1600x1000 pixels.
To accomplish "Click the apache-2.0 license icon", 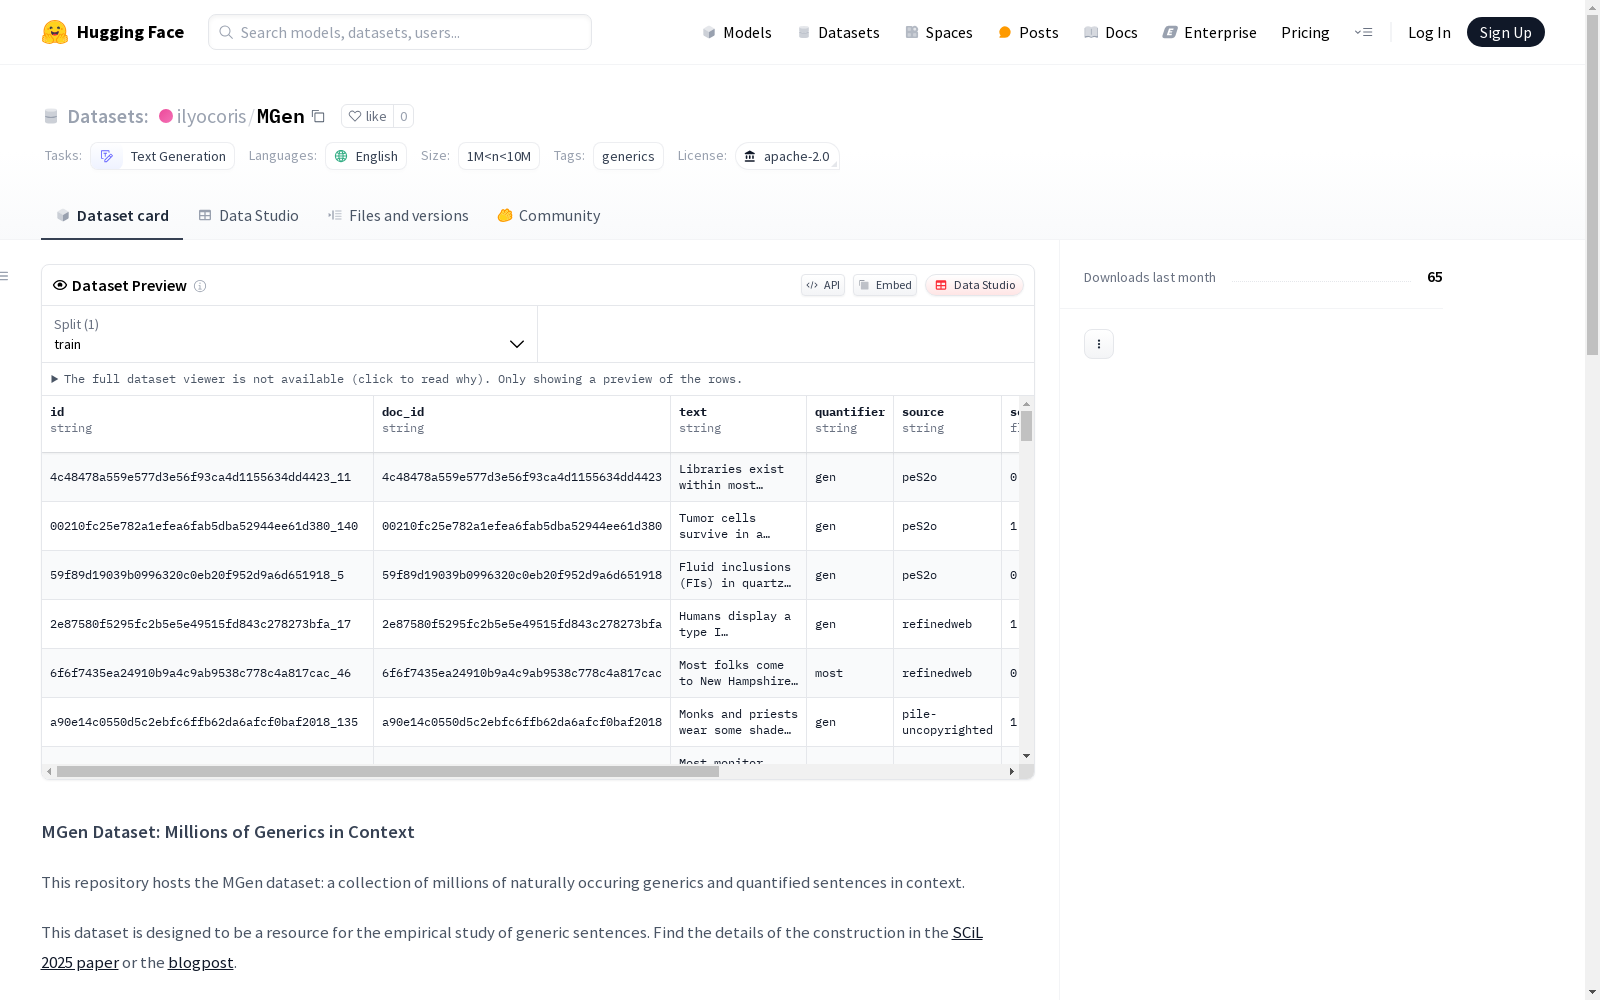I will click(750, 156).
